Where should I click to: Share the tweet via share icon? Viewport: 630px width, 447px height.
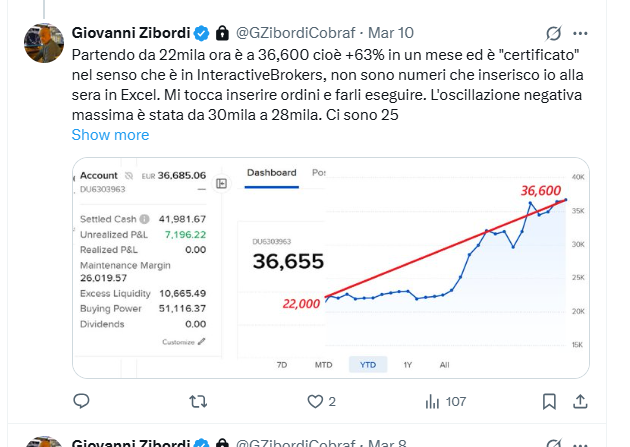pos(580,402)
